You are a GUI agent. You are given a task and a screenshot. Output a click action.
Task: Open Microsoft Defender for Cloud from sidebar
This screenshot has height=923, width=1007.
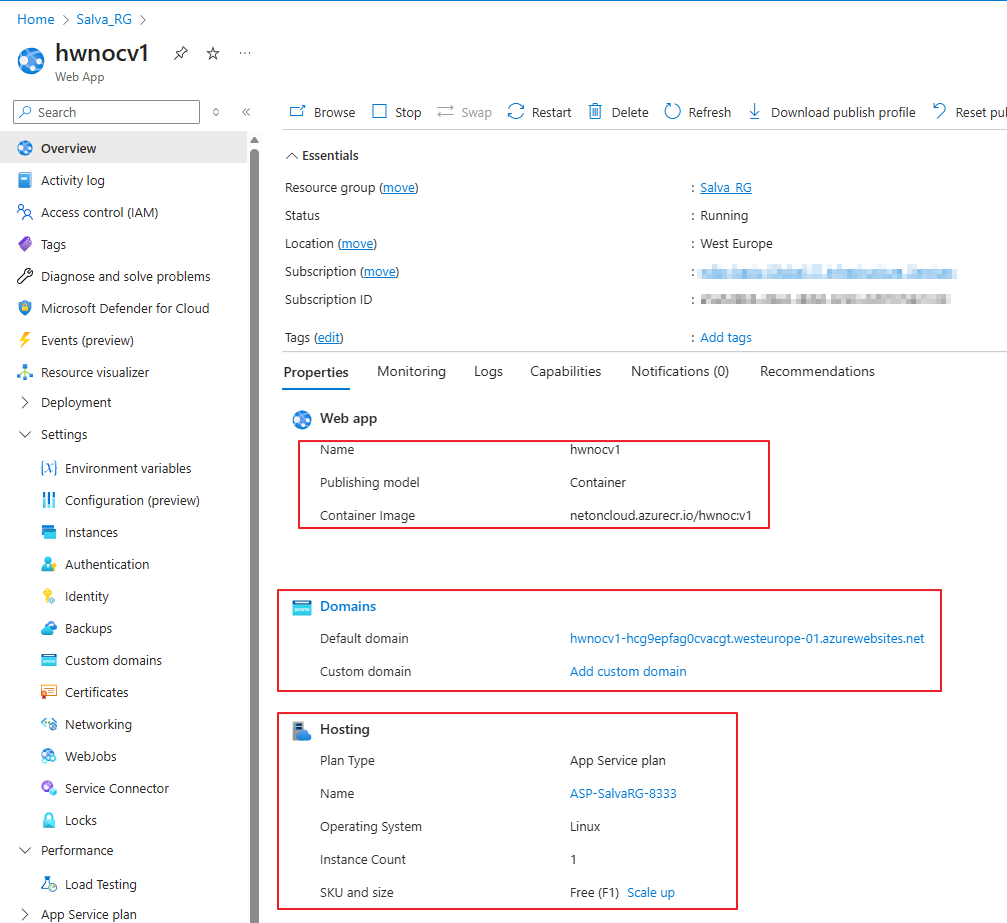124,308
